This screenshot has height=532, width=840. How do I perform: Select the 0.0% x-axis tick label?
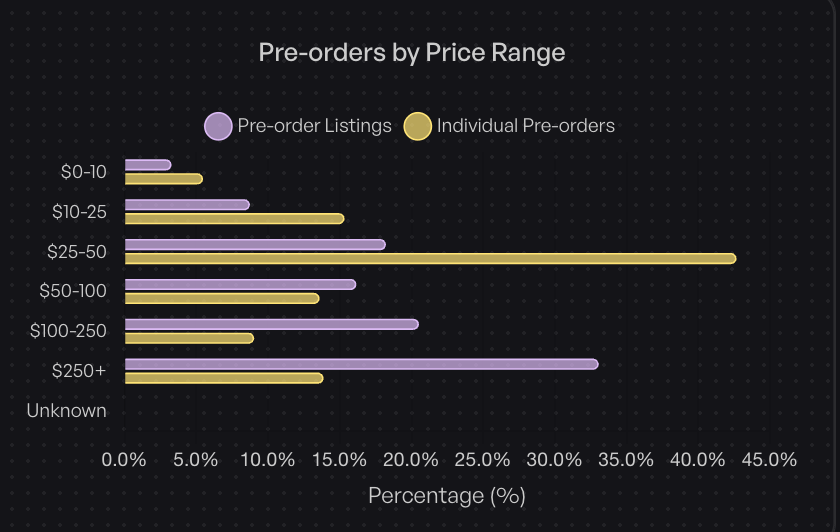click(x=125, y=460)
